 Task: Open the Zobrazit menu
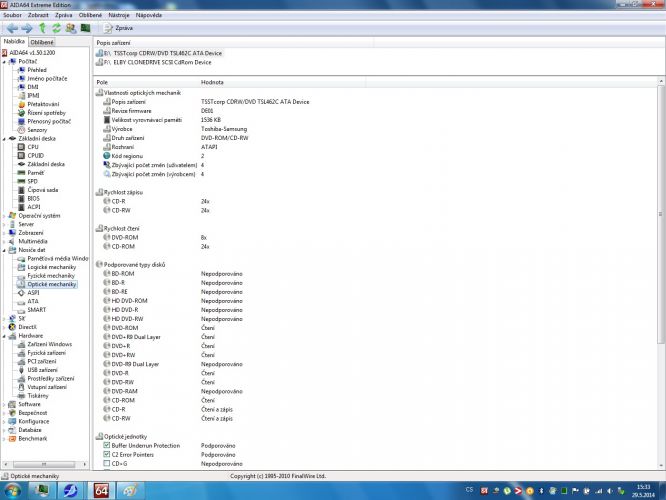click(x=38, y=15)
